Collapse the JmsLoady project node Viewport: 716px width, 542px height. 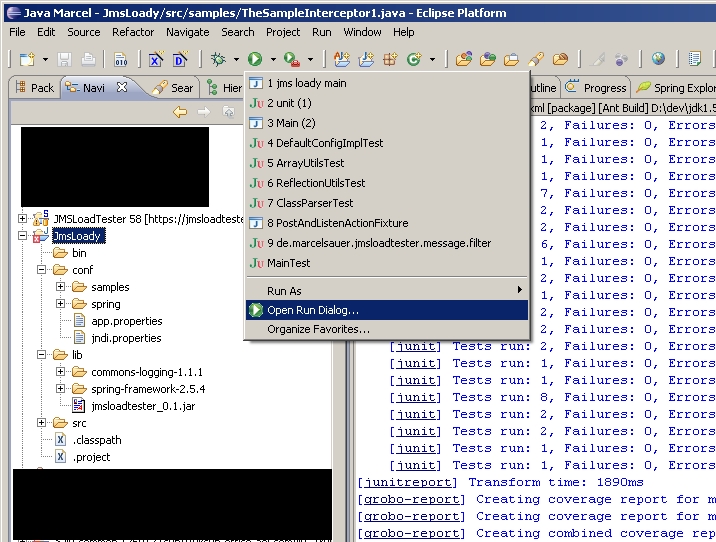[x=22, y=236]
